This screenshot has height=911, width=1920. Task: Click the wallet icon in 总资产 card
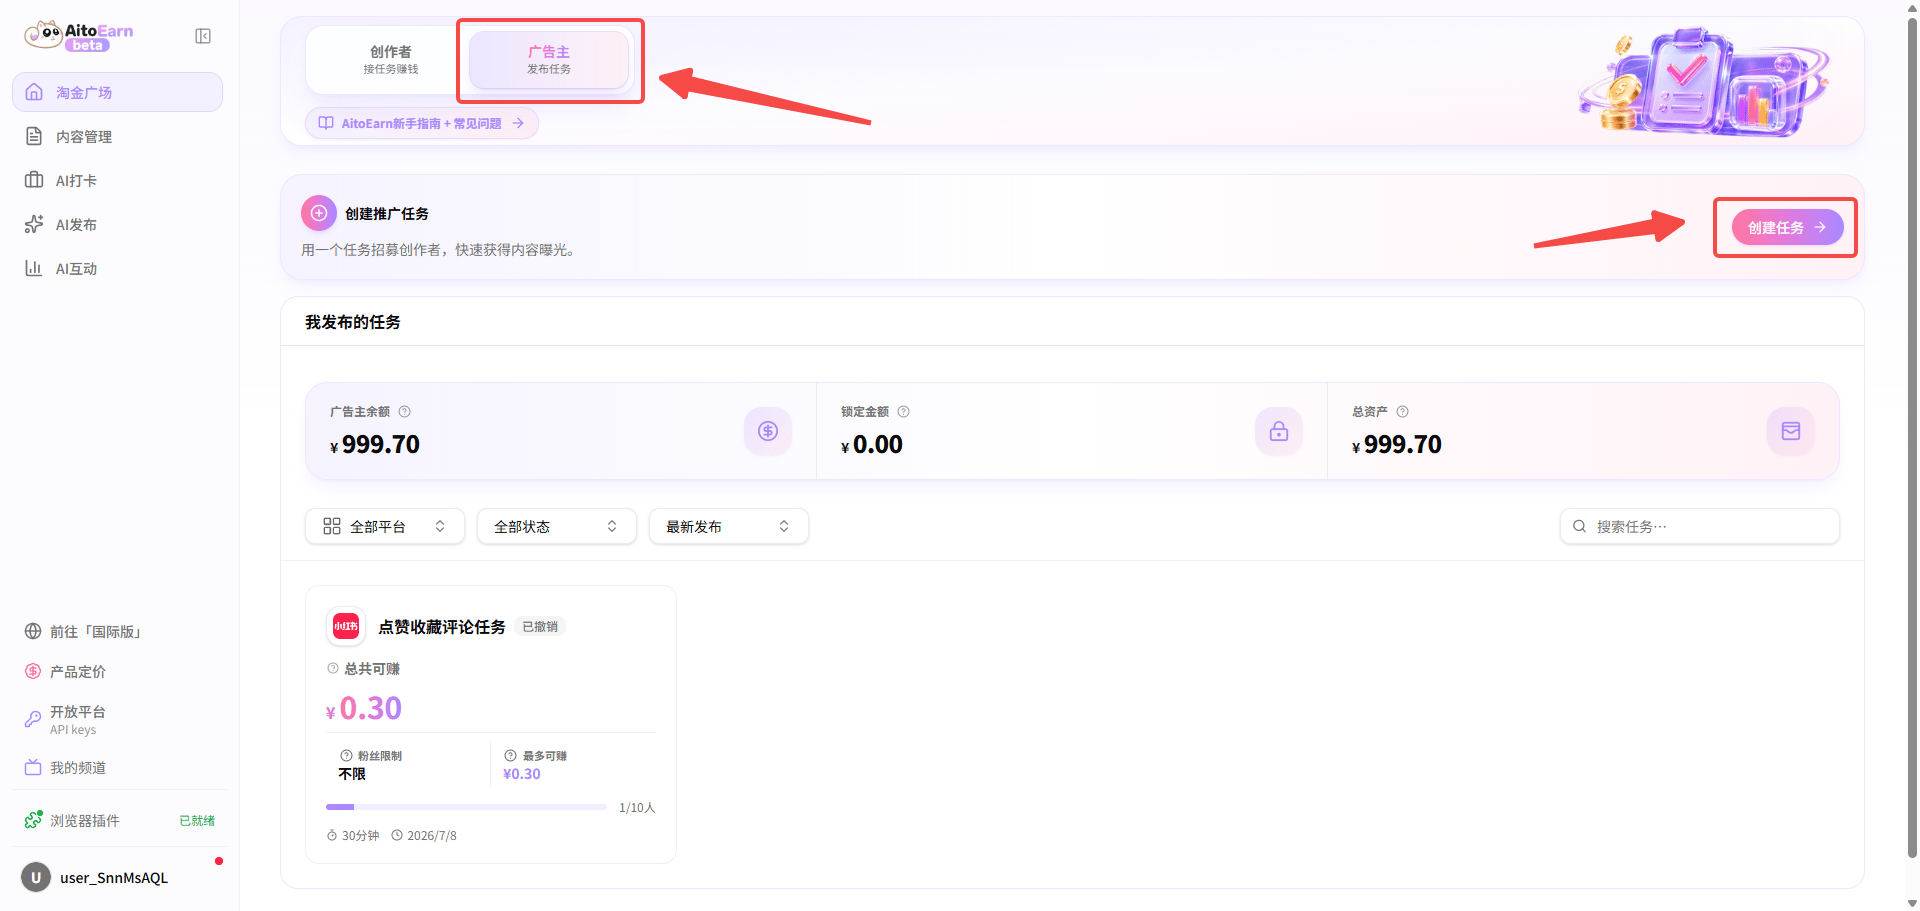coord(1791,431)
